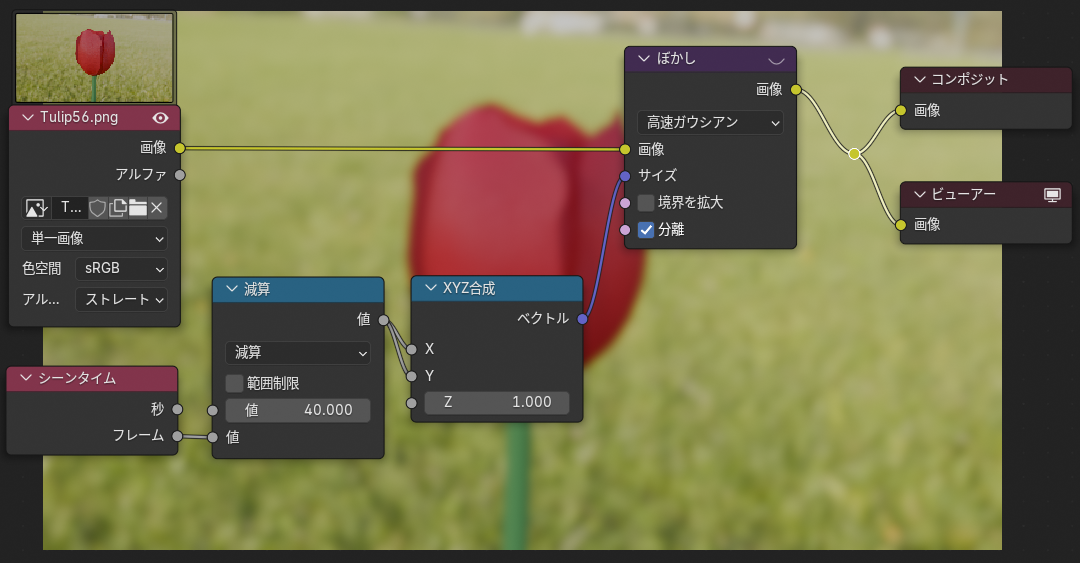Screen dimensions: 1080x563
Task: Select the XYZ合成 node title
Action: coord(469,288)
